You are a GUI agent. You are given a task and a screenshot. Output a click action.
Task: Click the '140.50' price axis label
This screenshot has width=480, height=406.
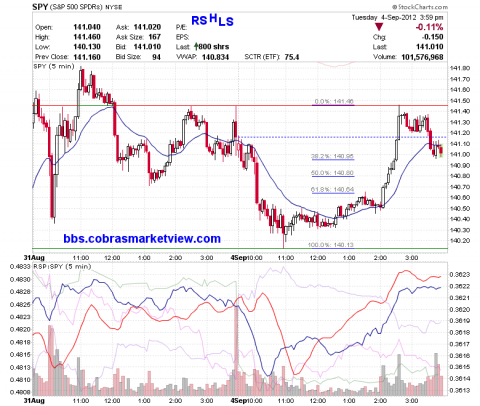click(460, 208)
